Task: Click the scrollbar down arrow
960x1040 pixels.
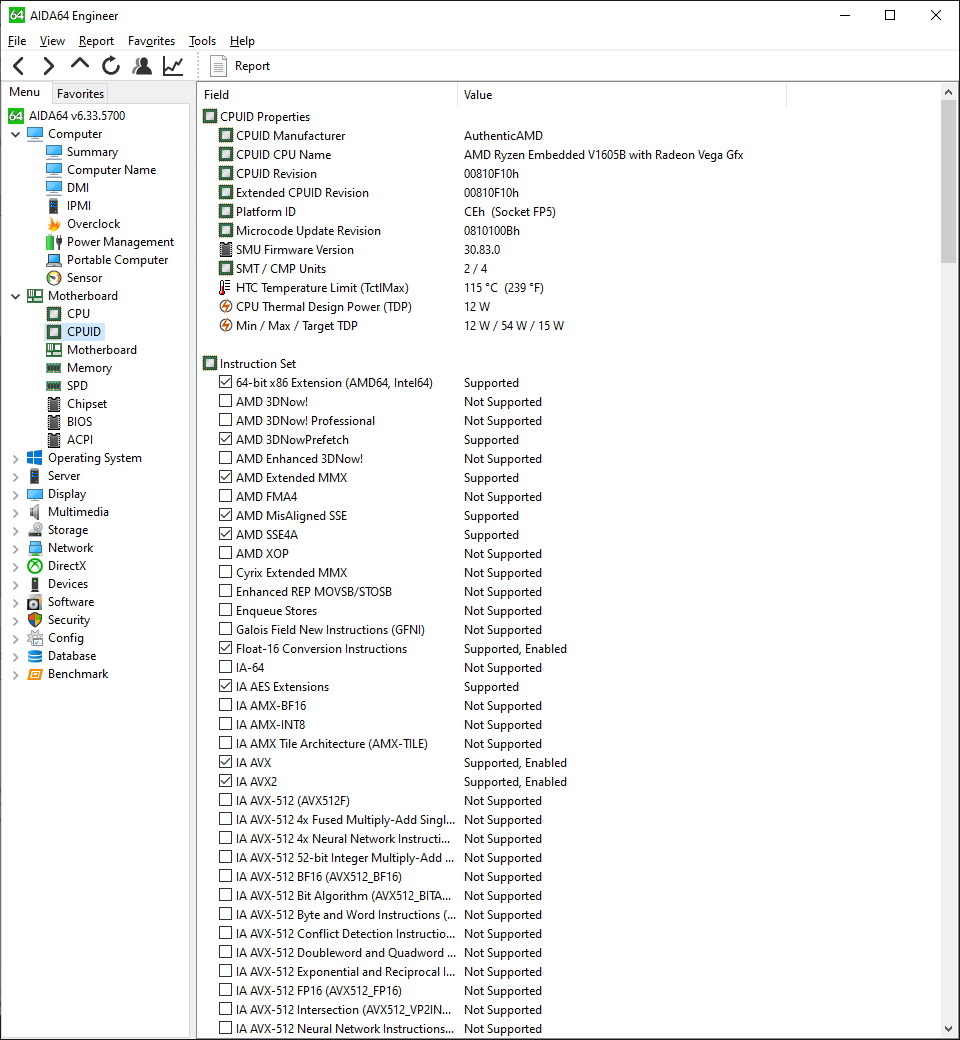Action: coord(949,1029)
